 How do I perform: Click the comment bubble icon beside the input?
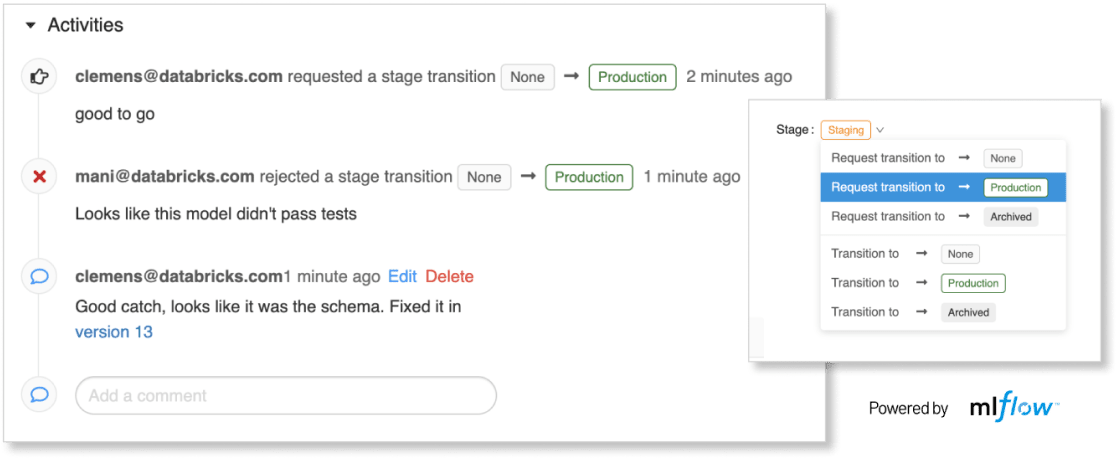pyautogui.click(x=40, y=395)
